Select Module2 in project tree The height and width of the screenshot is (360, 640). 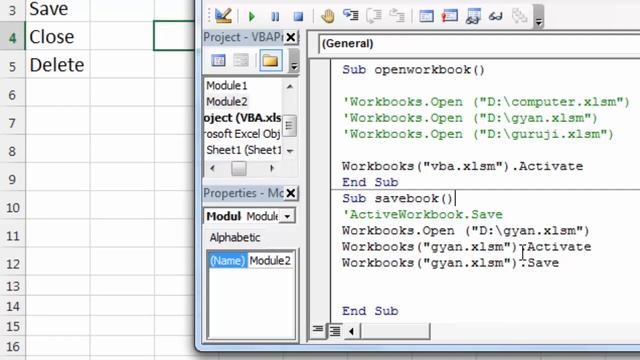(x=227, y=102)
